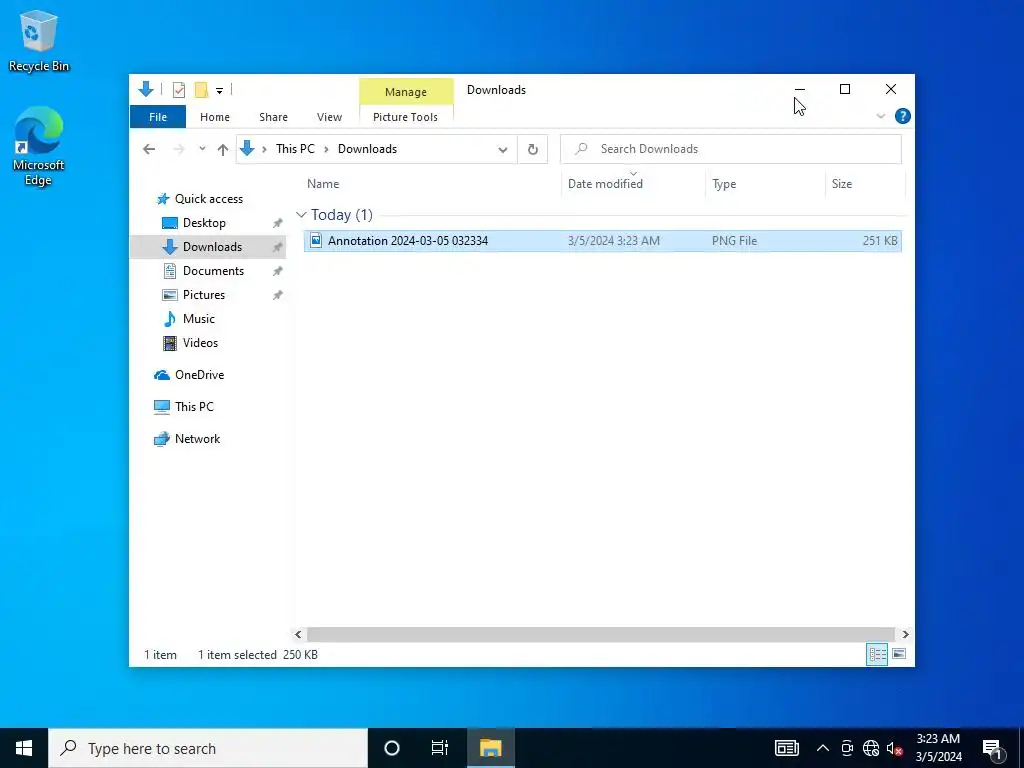The height and width of the screenshot is (768, 1024).
Task: Click the Search Downloads field
Action: tap(731, 149)
